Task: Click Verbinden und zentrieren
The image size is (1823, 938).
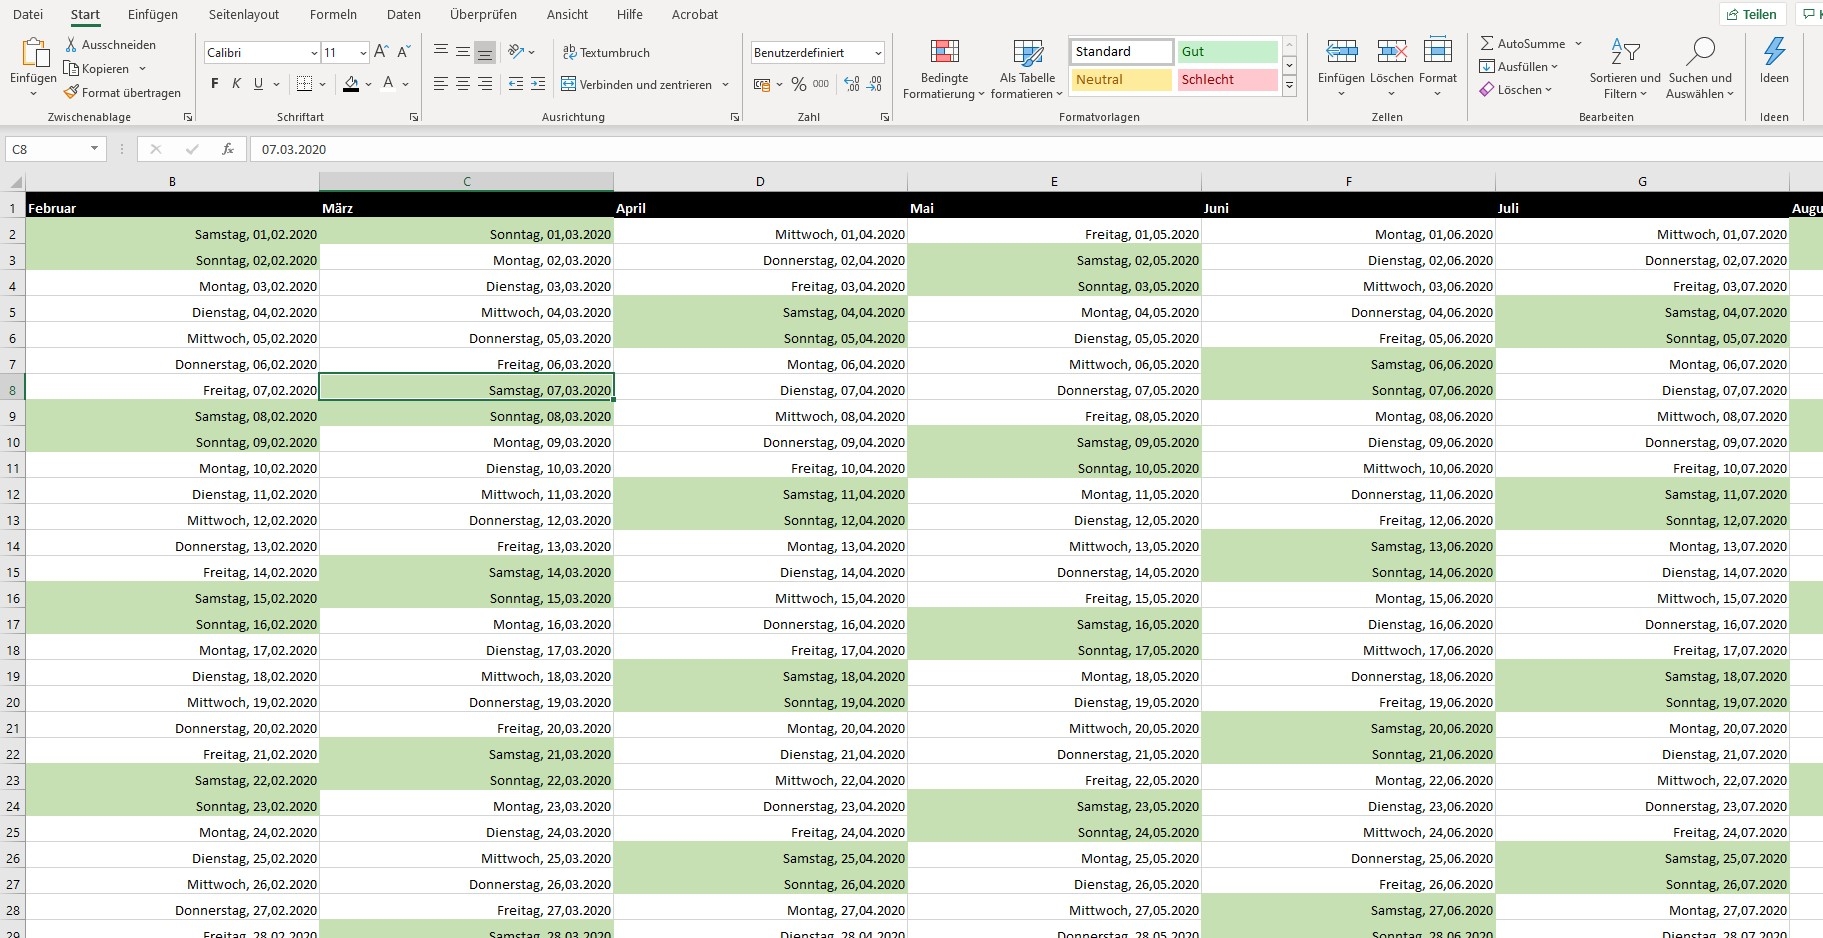Action: 637,85
